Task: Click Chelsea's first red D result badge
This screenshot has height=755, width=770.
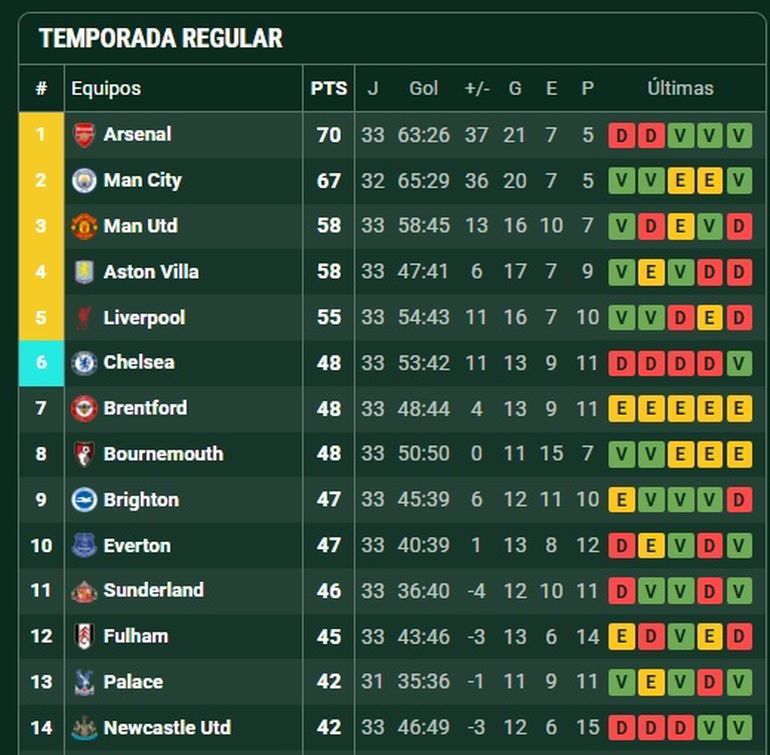Action: tap(622, 363)
